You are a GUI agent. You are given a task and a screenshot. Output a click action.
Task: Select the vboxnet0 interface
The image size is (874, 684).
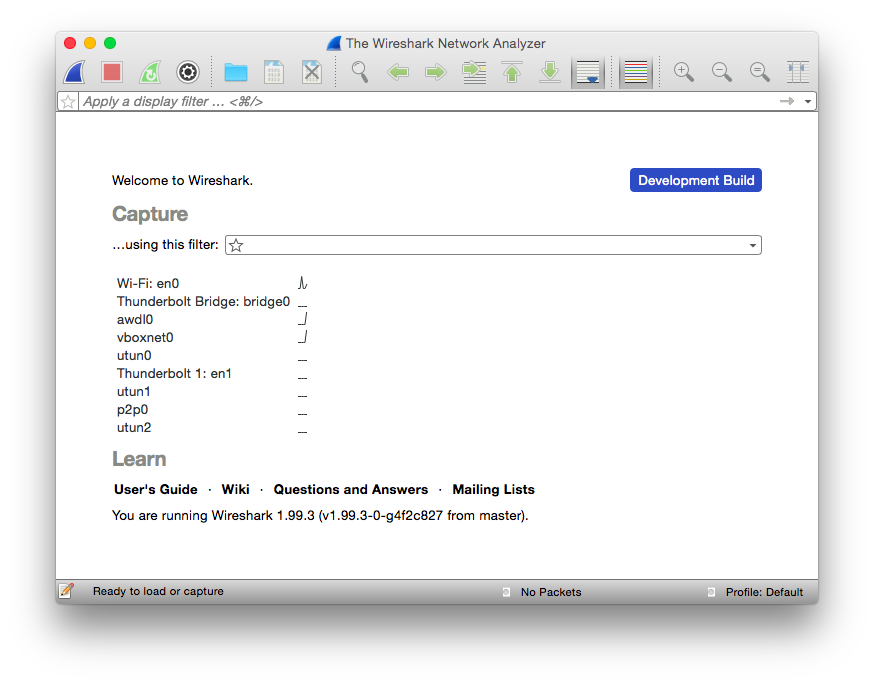point(145,337)
